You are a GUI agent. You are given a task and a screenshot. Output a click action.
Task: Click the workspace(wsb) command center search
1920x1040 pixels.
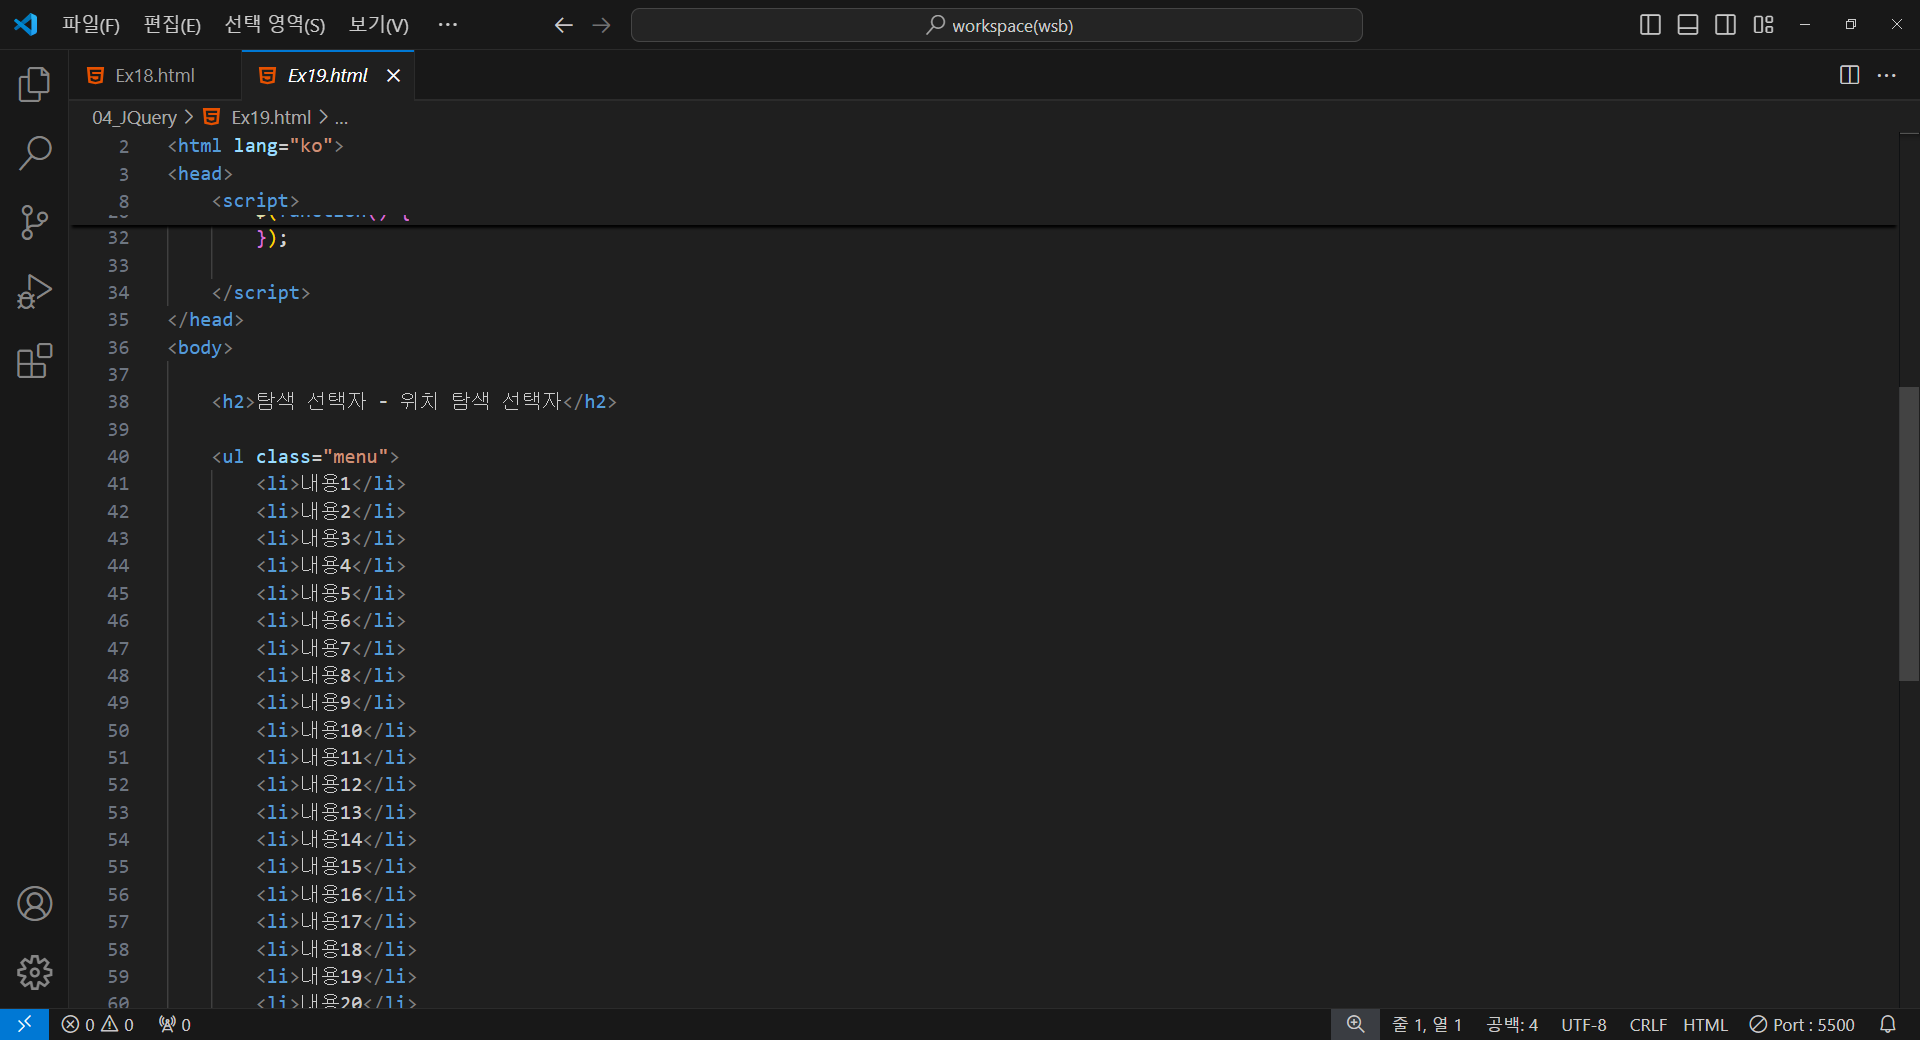point(997,25)
